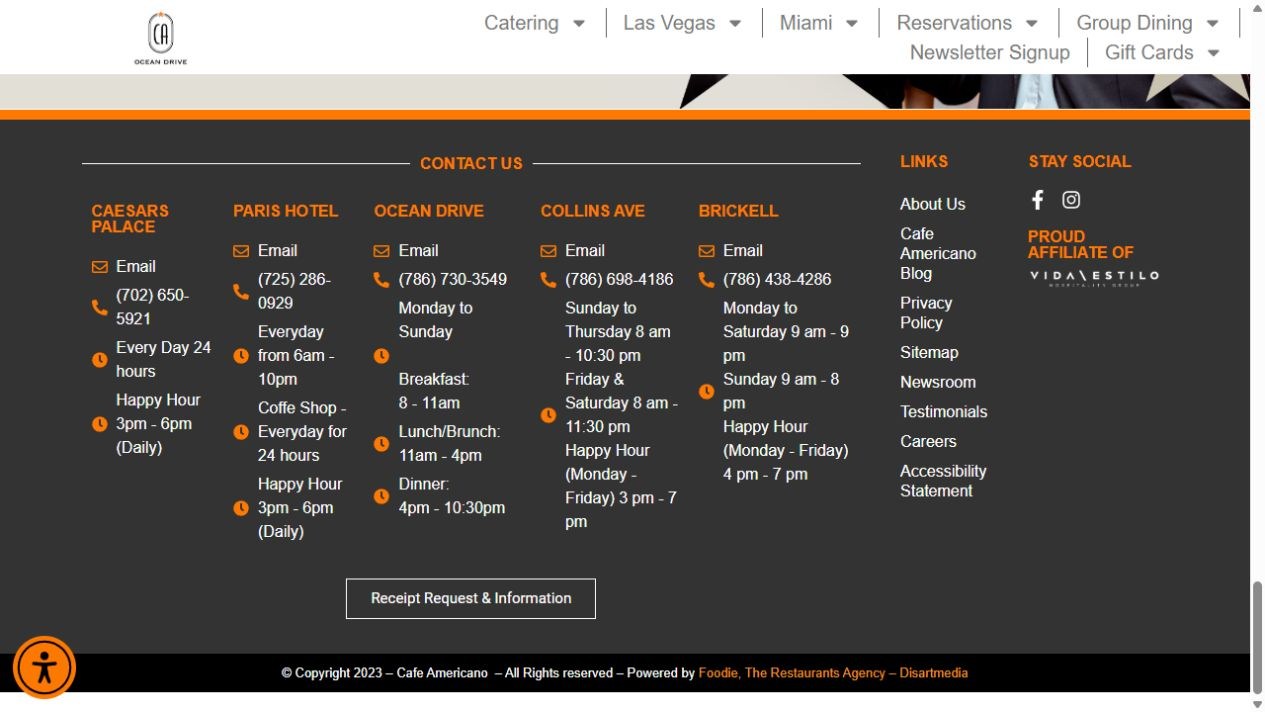
Task: Click the Cafe Americano Ocean Drive logo
Action: (161, 38)
